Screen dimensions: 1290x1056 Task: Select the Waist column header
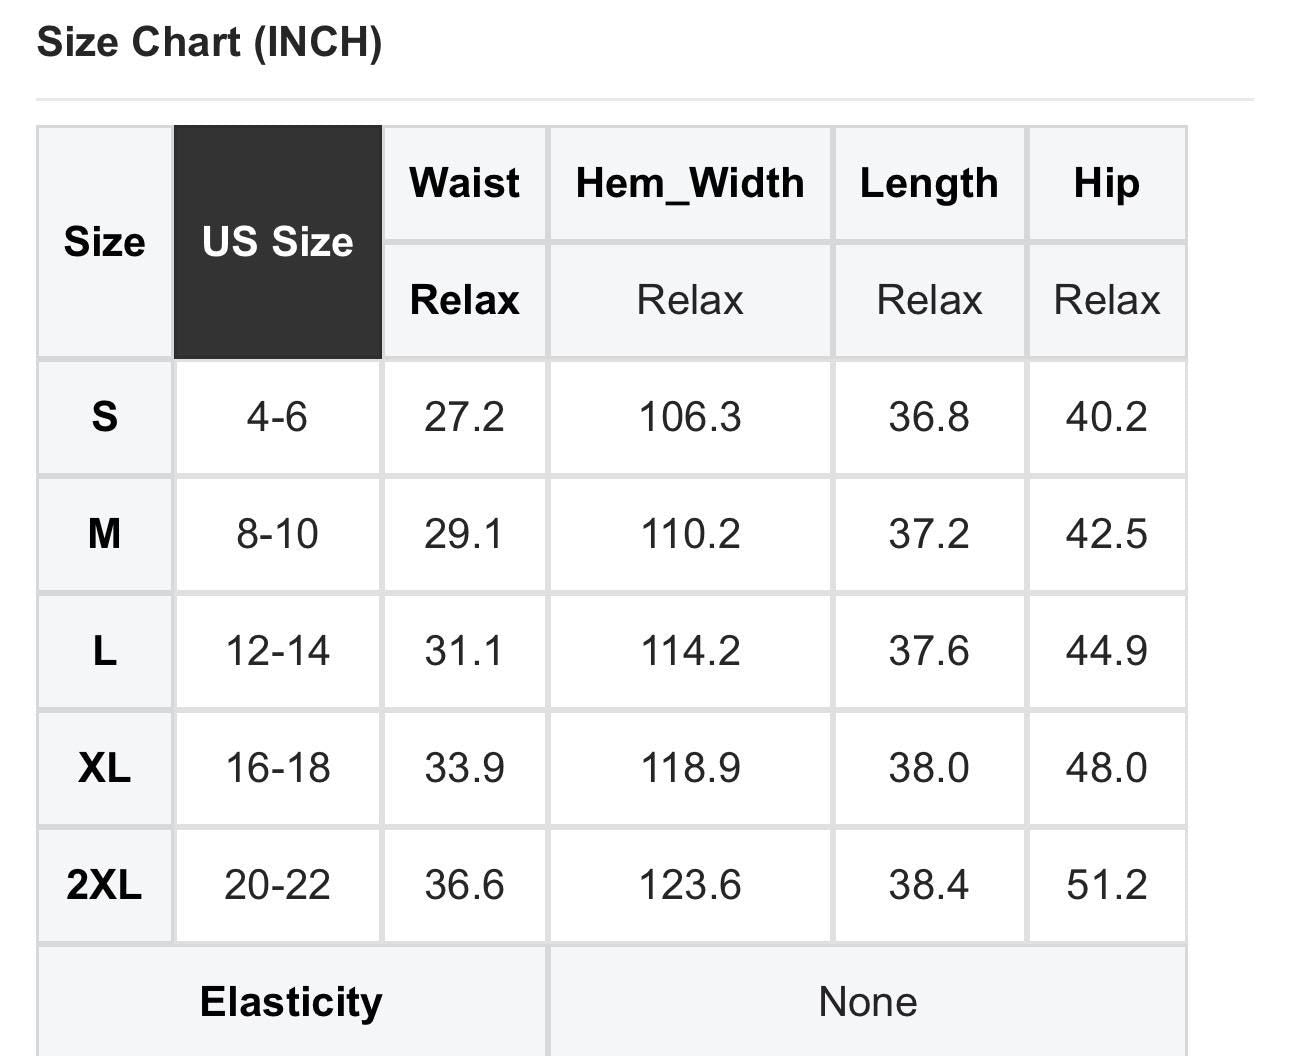pyautogui.click(x=464, y=183)
